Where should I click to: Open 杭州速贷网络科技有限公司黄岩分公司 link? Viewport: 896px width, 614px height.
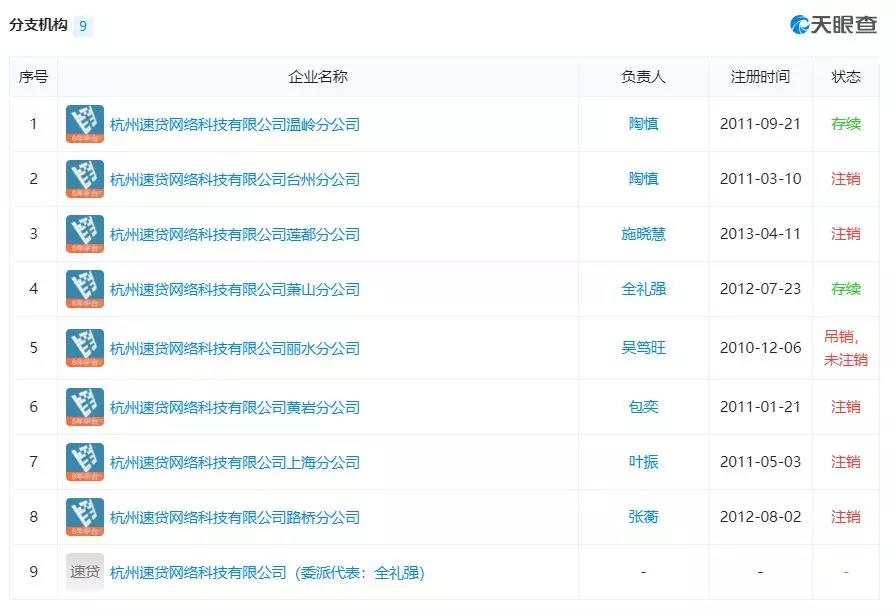(235, 408)
